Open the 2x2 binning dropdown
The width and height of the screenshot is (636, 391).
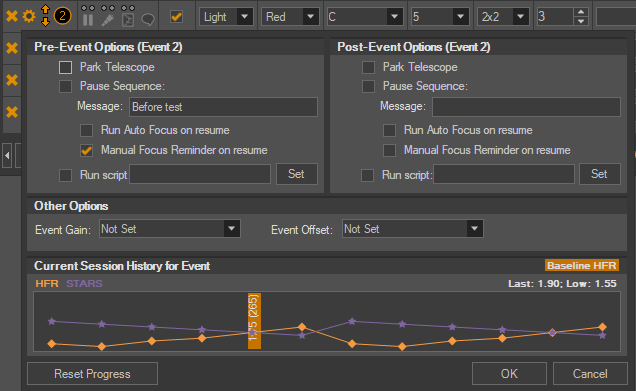coord(503,17)
